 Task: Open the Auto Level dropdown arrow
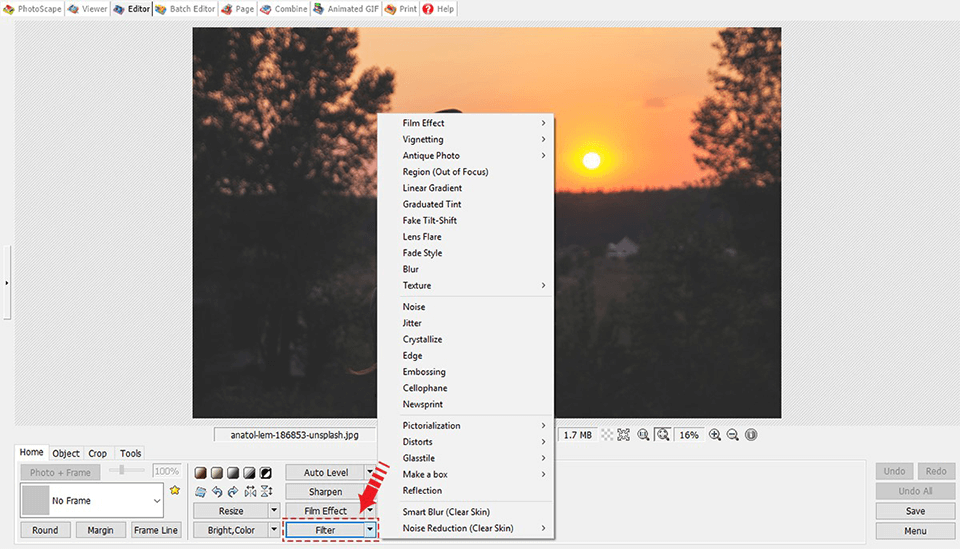coord(370,472)
